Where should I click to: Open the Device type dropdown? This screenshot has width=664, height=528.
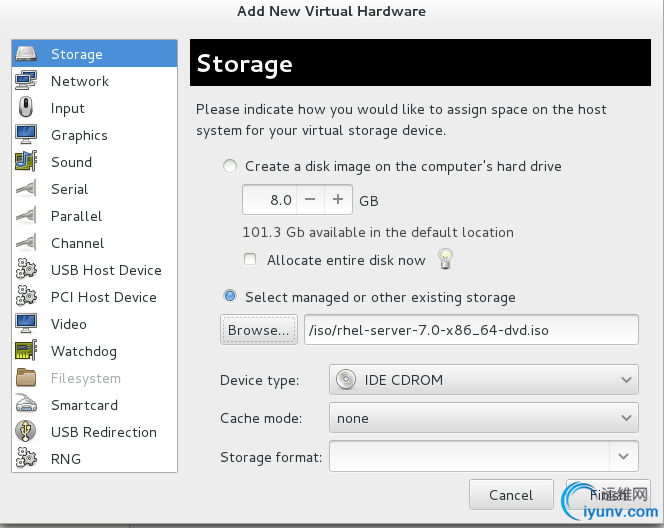click(483, 380)
